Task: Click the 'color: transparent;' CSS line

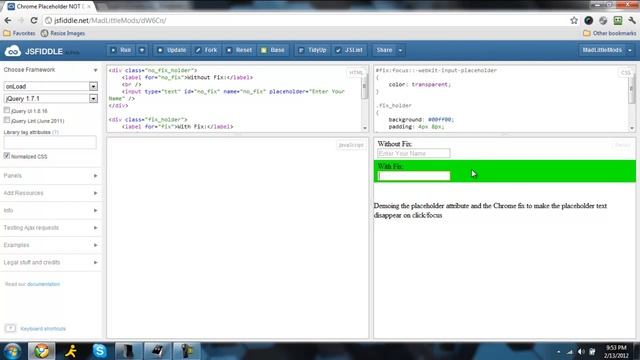Action: click(420, 84)
